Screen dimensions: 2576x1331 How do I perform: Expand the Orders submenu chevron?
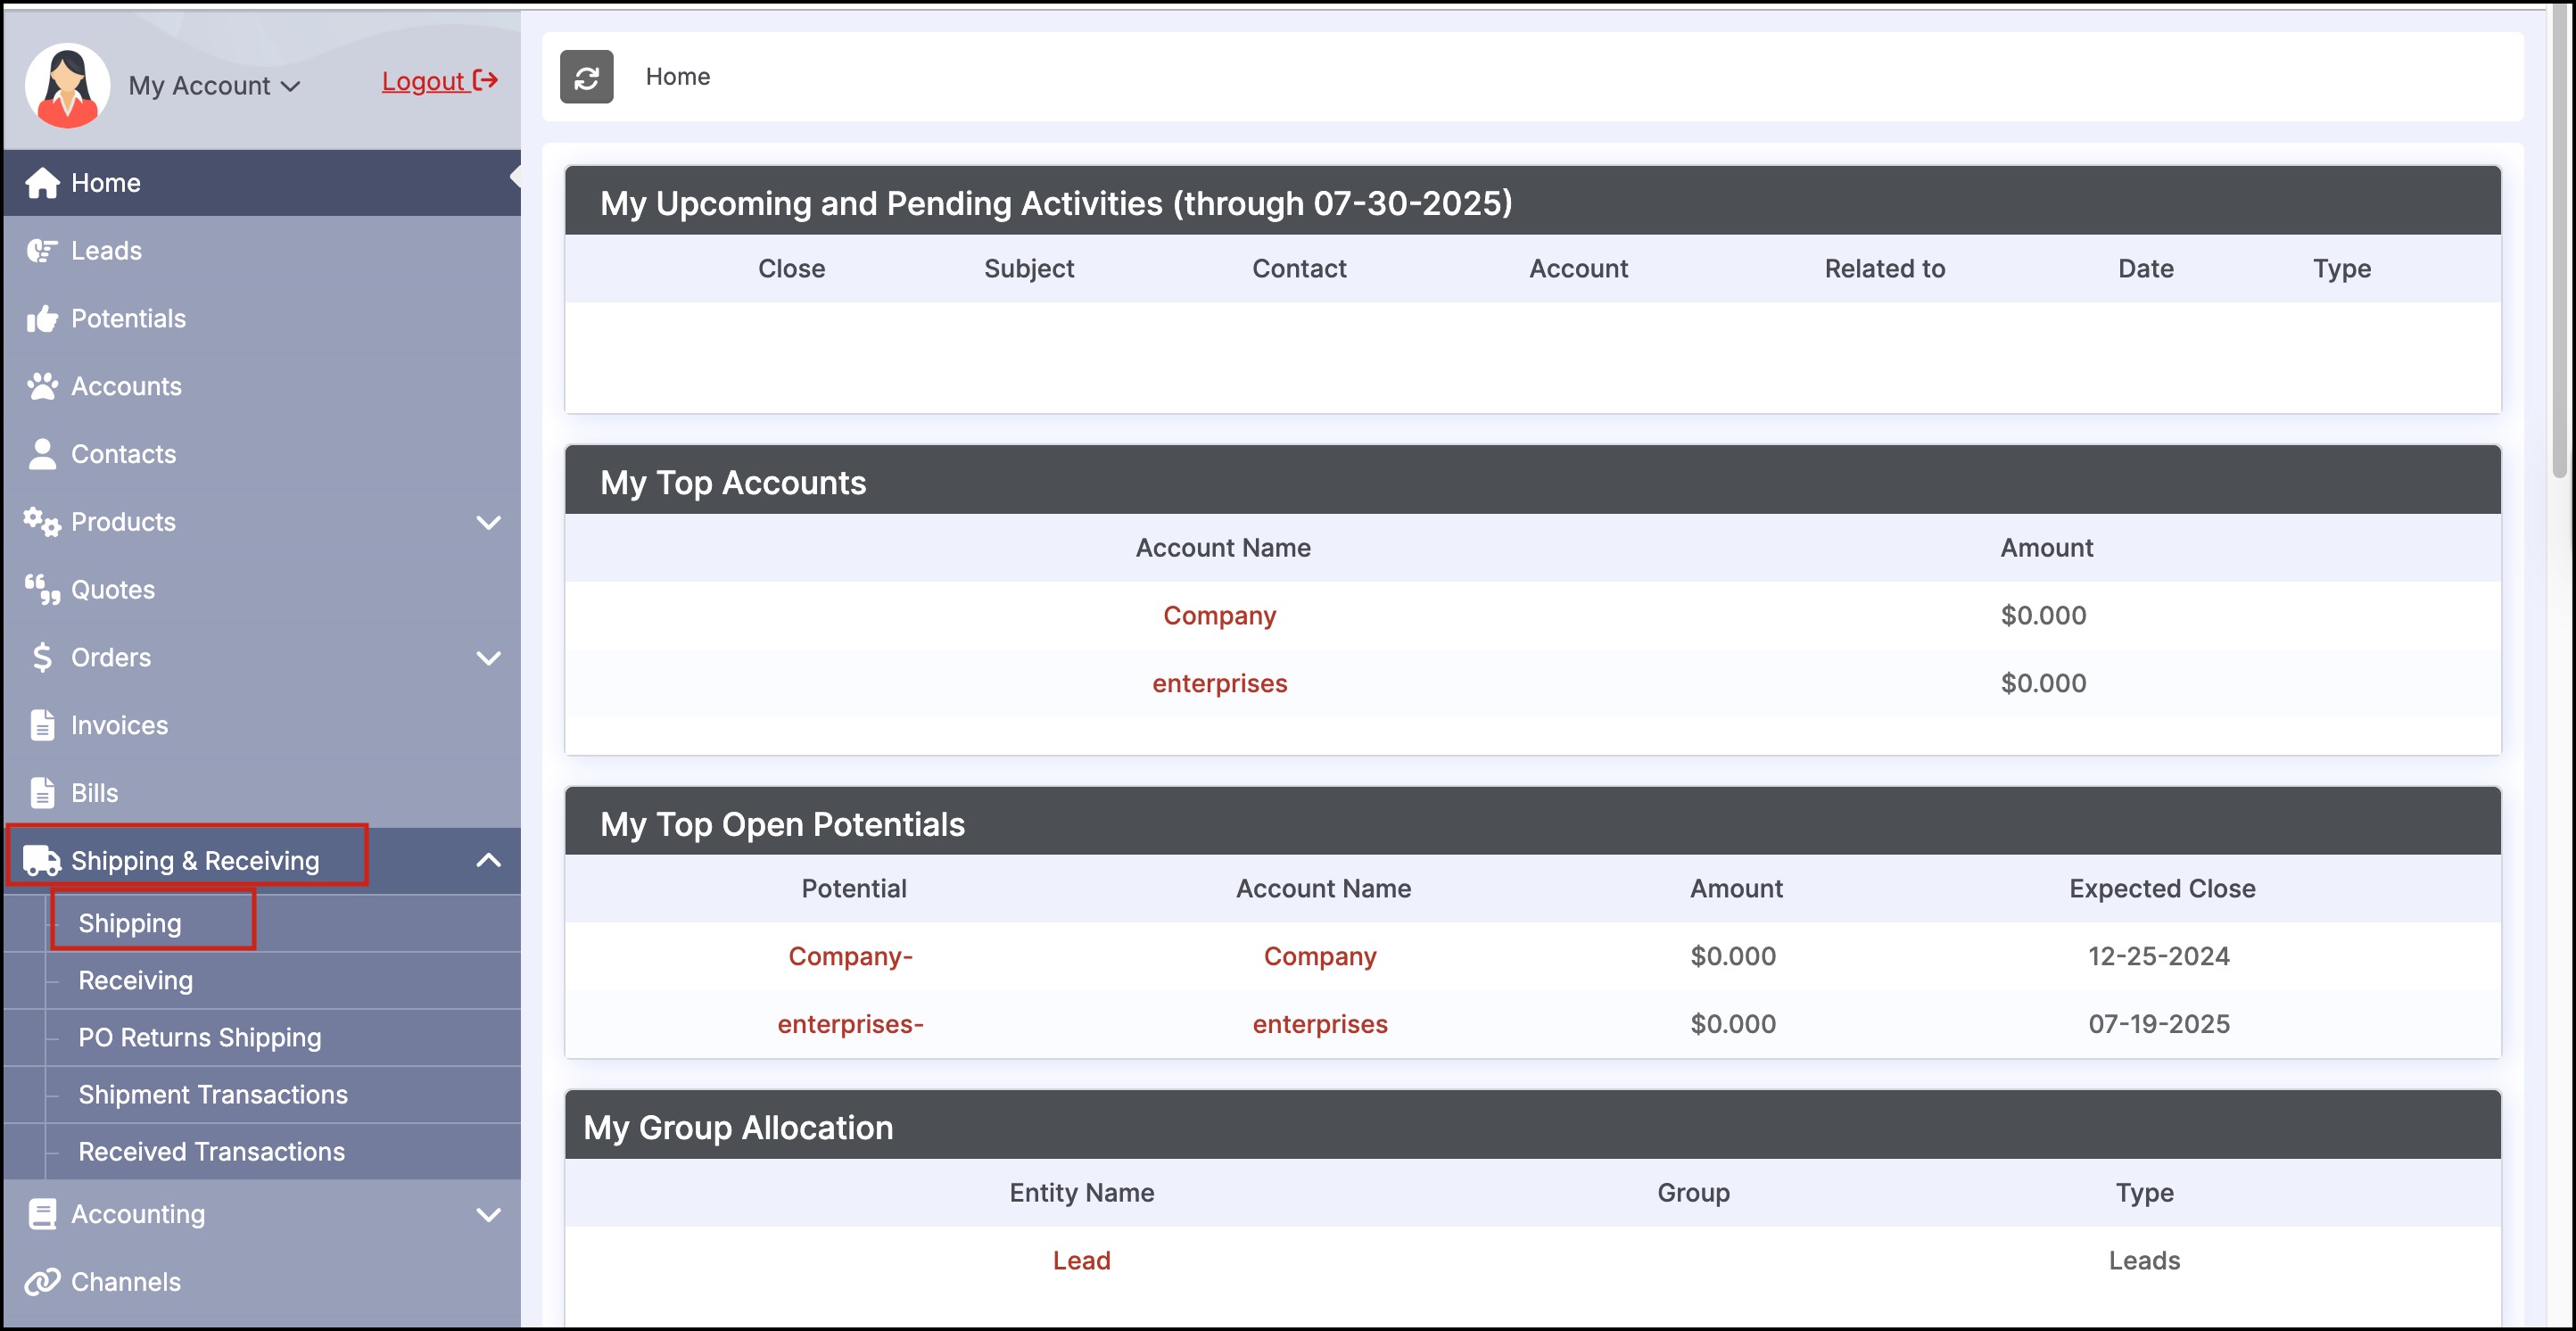click(x=488, y=658)
